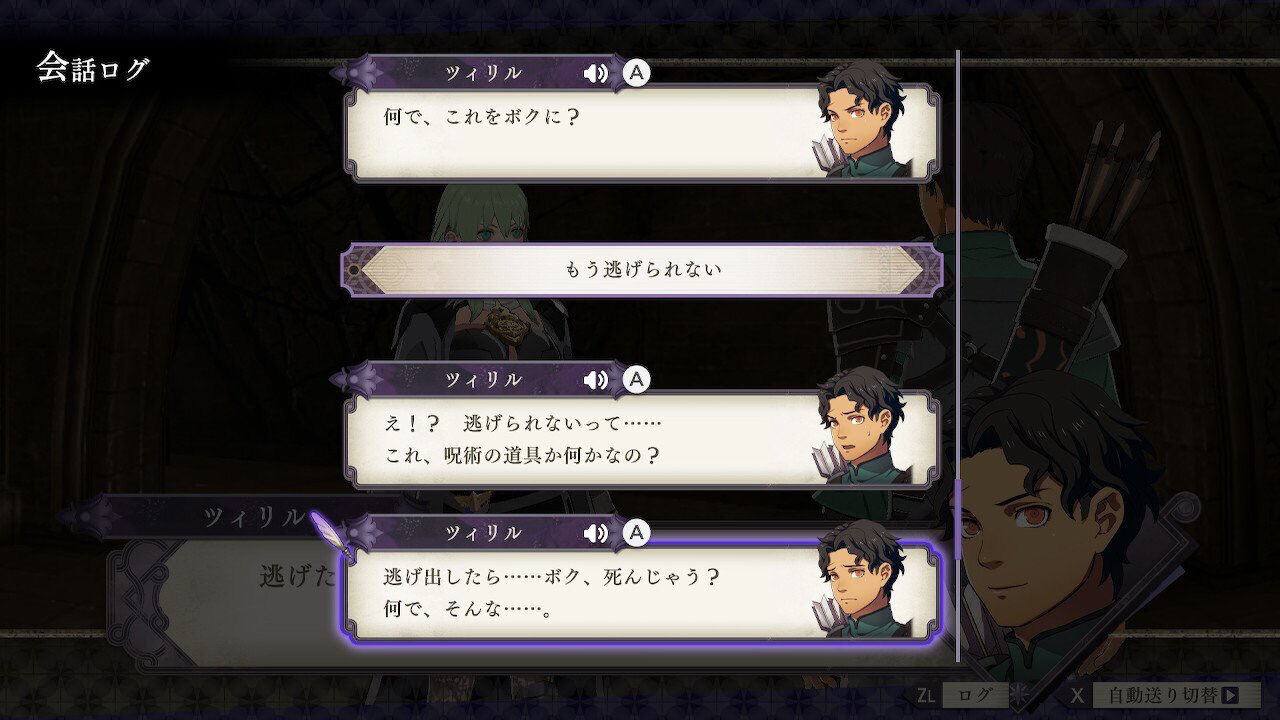Click the A button badge on the second ツィリル entry
Screen dimensions: 1280x720
[x=636, y=379]
